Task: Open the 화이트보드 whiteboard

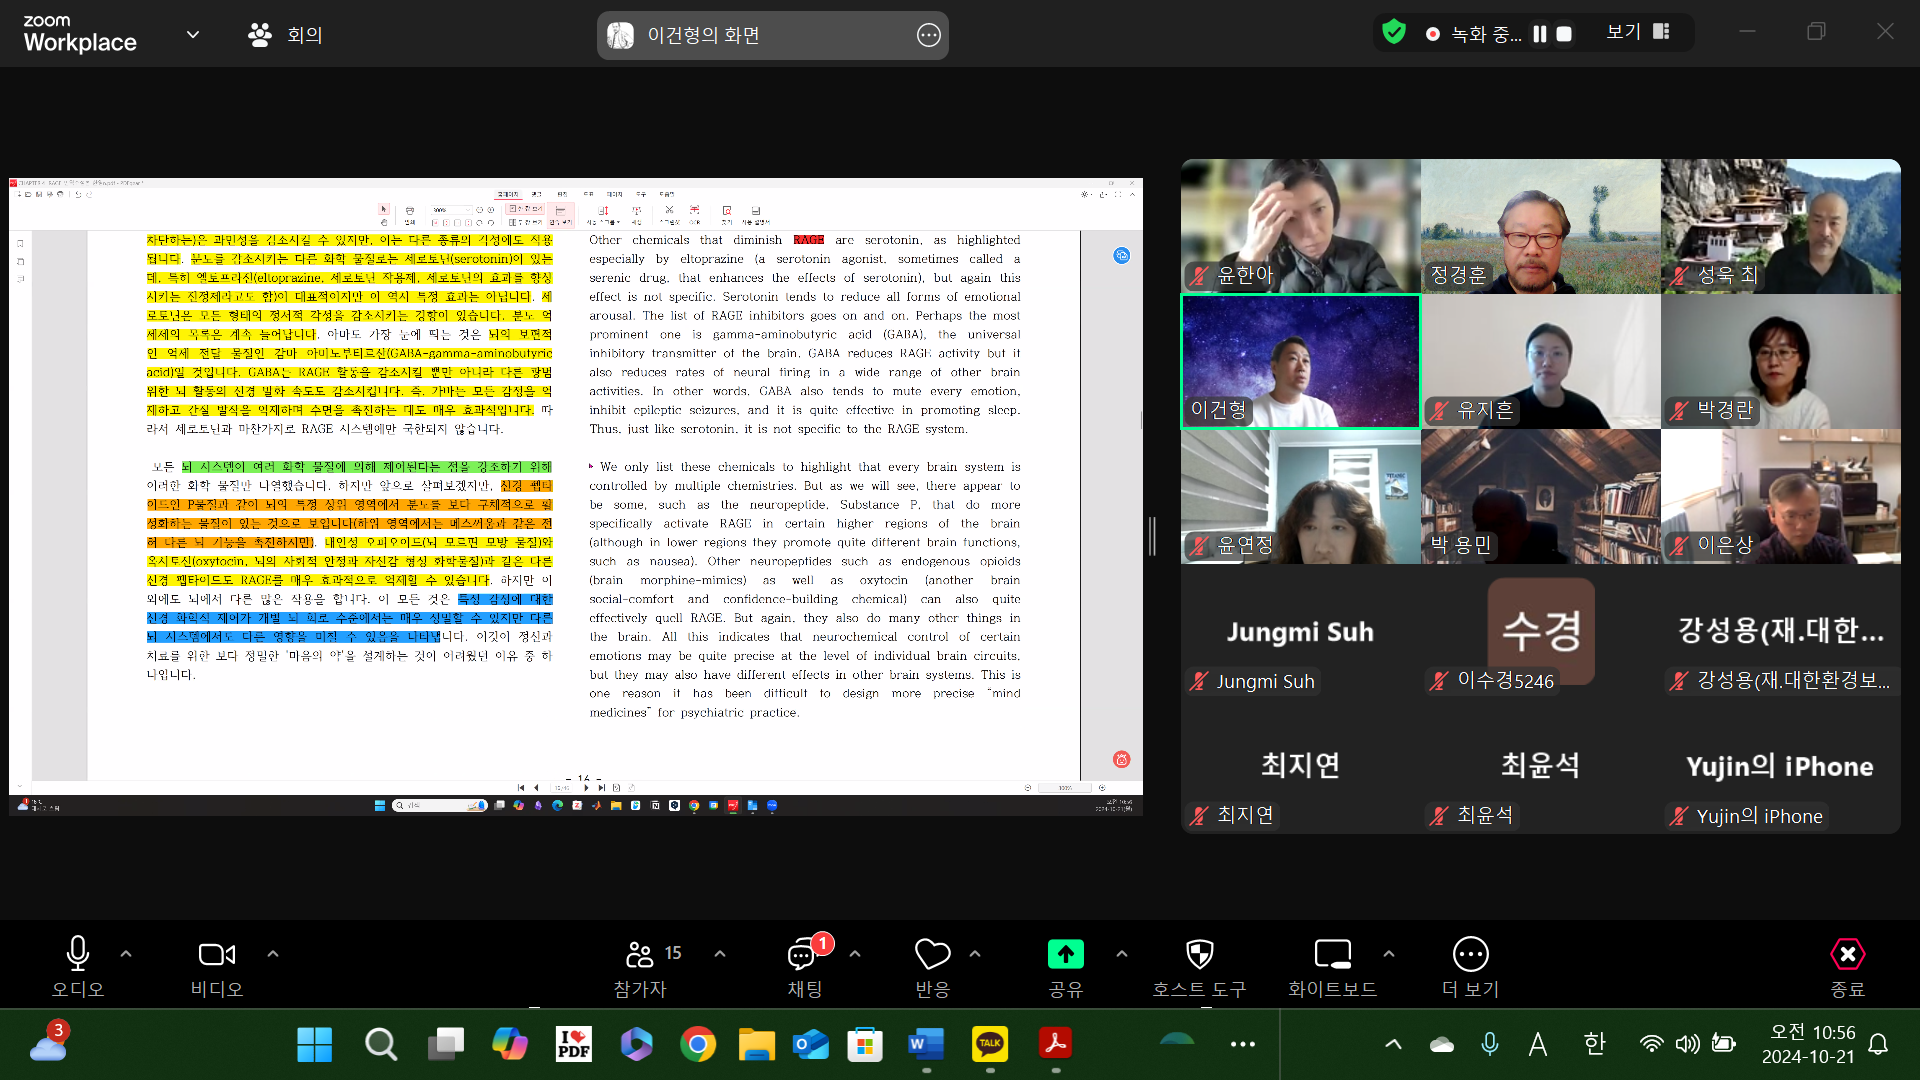Action: pyautogui.click(x=1332, y=967)
